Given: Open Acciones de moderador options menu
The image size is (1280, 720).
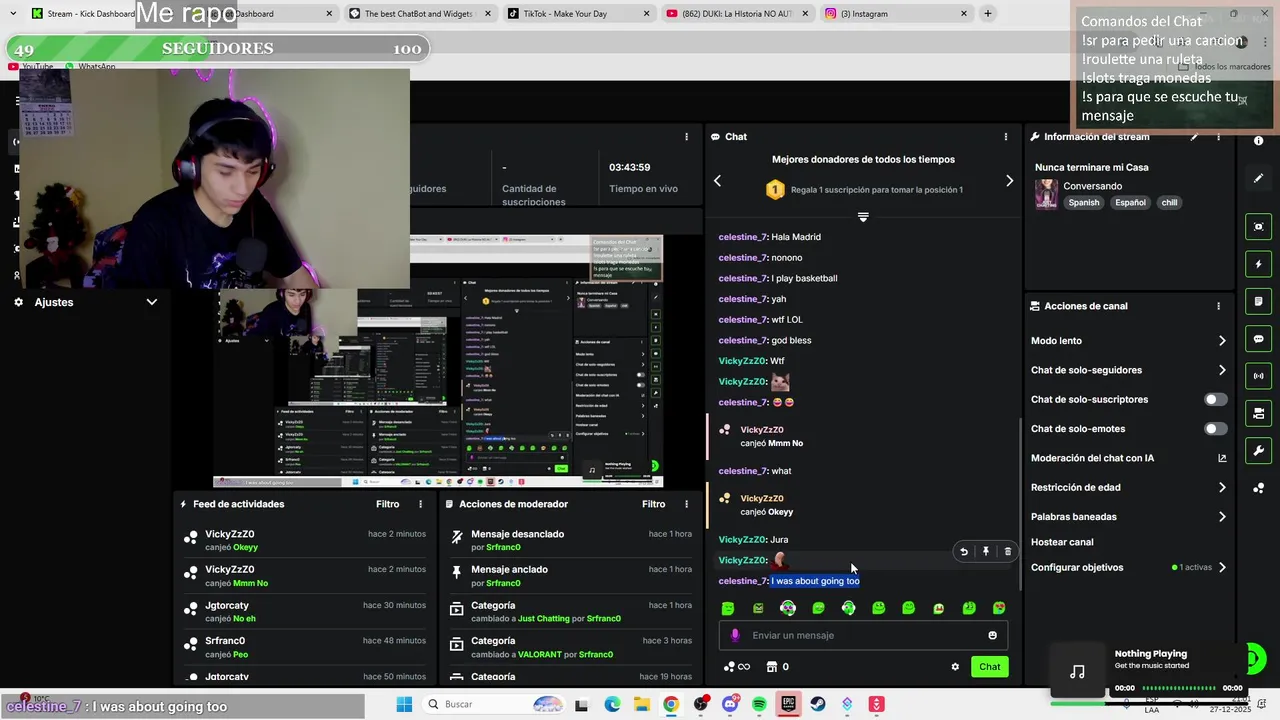Looking at the screenshot, I should pos(686,504).
